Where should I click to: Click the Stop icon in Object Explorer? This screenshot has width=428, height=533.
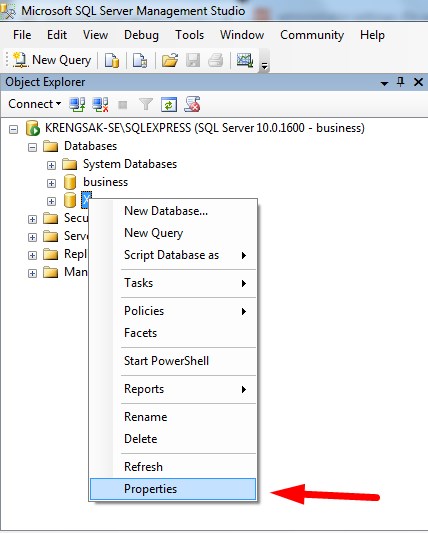122,105
